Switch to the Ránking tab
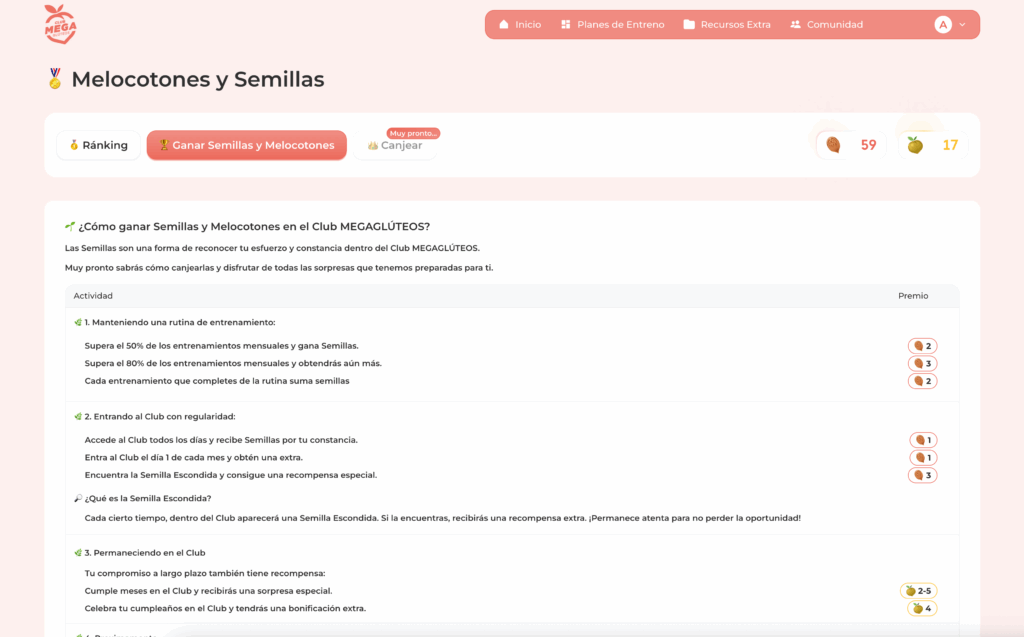Viewport: 1024px width, 637px height. [98, 145]
